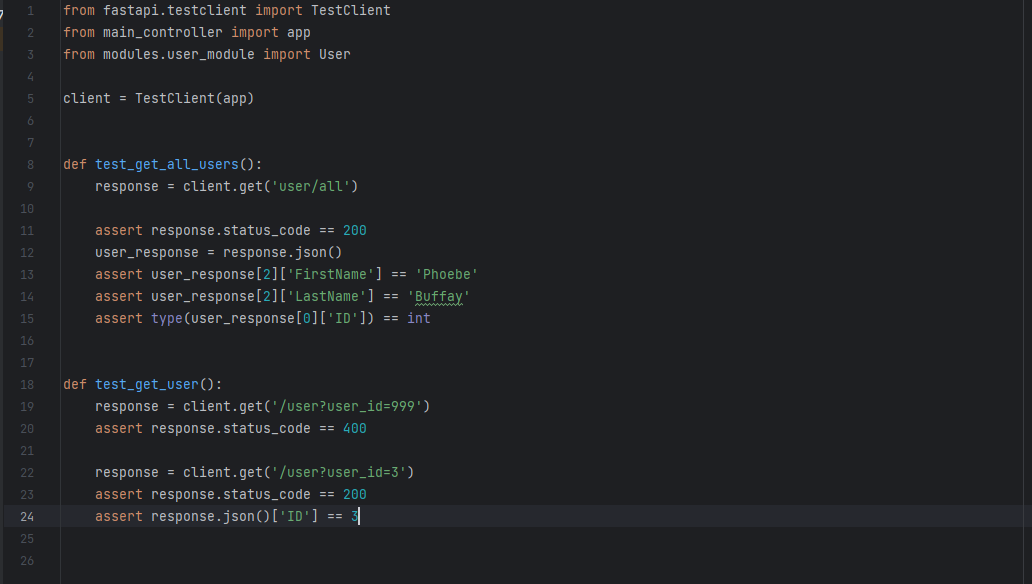Click the 400 status code on line 20
The image size is (1032, 584).
[355, 428]
